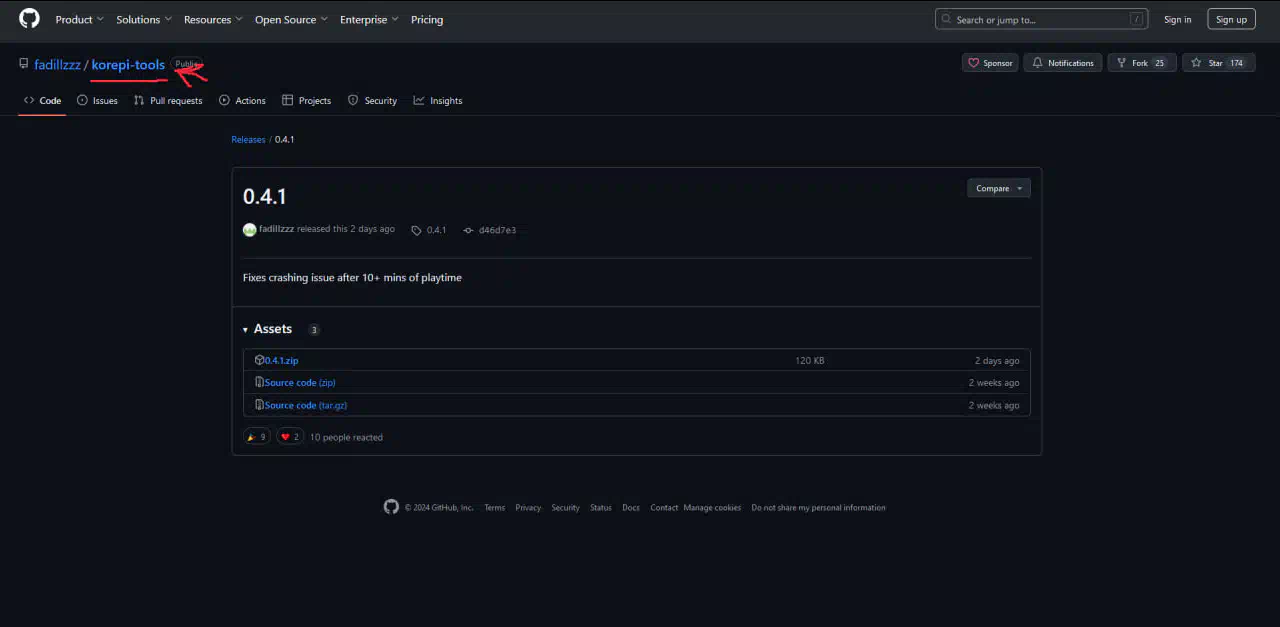The height and width of the screenshot is (627, 1280).
Task: Open the korepi-tools repository link
Action: 128,65
